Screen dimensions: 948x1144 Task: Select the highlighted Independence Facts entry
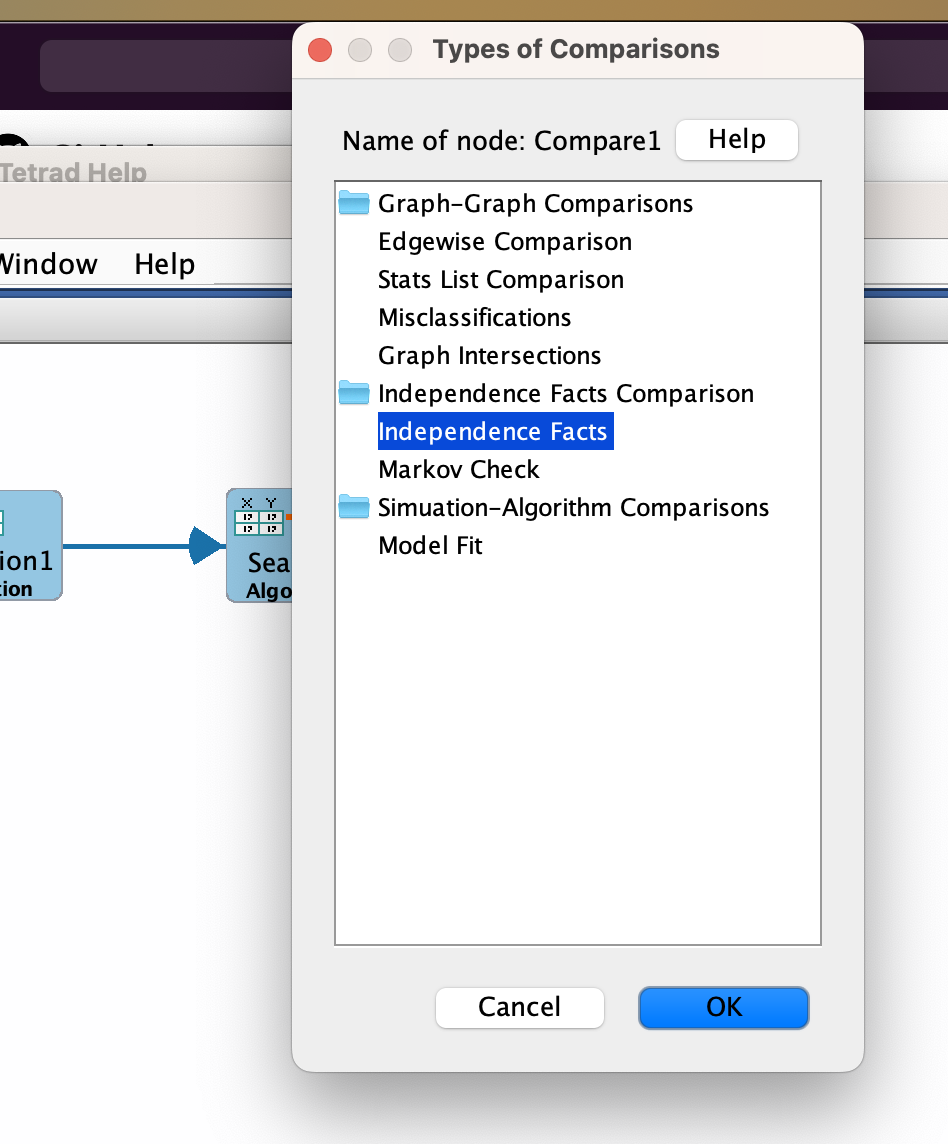pyautogui.click(x=495, y=431)
